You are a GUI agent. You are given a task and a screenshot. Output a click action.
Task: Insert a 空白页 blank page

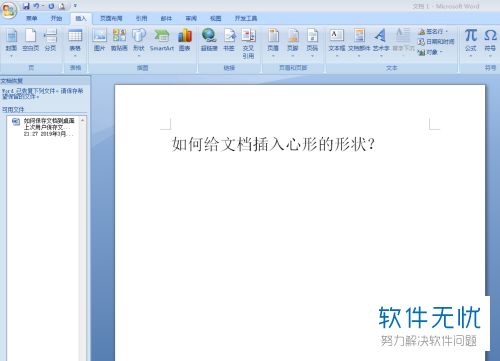[x=31, y=40]
